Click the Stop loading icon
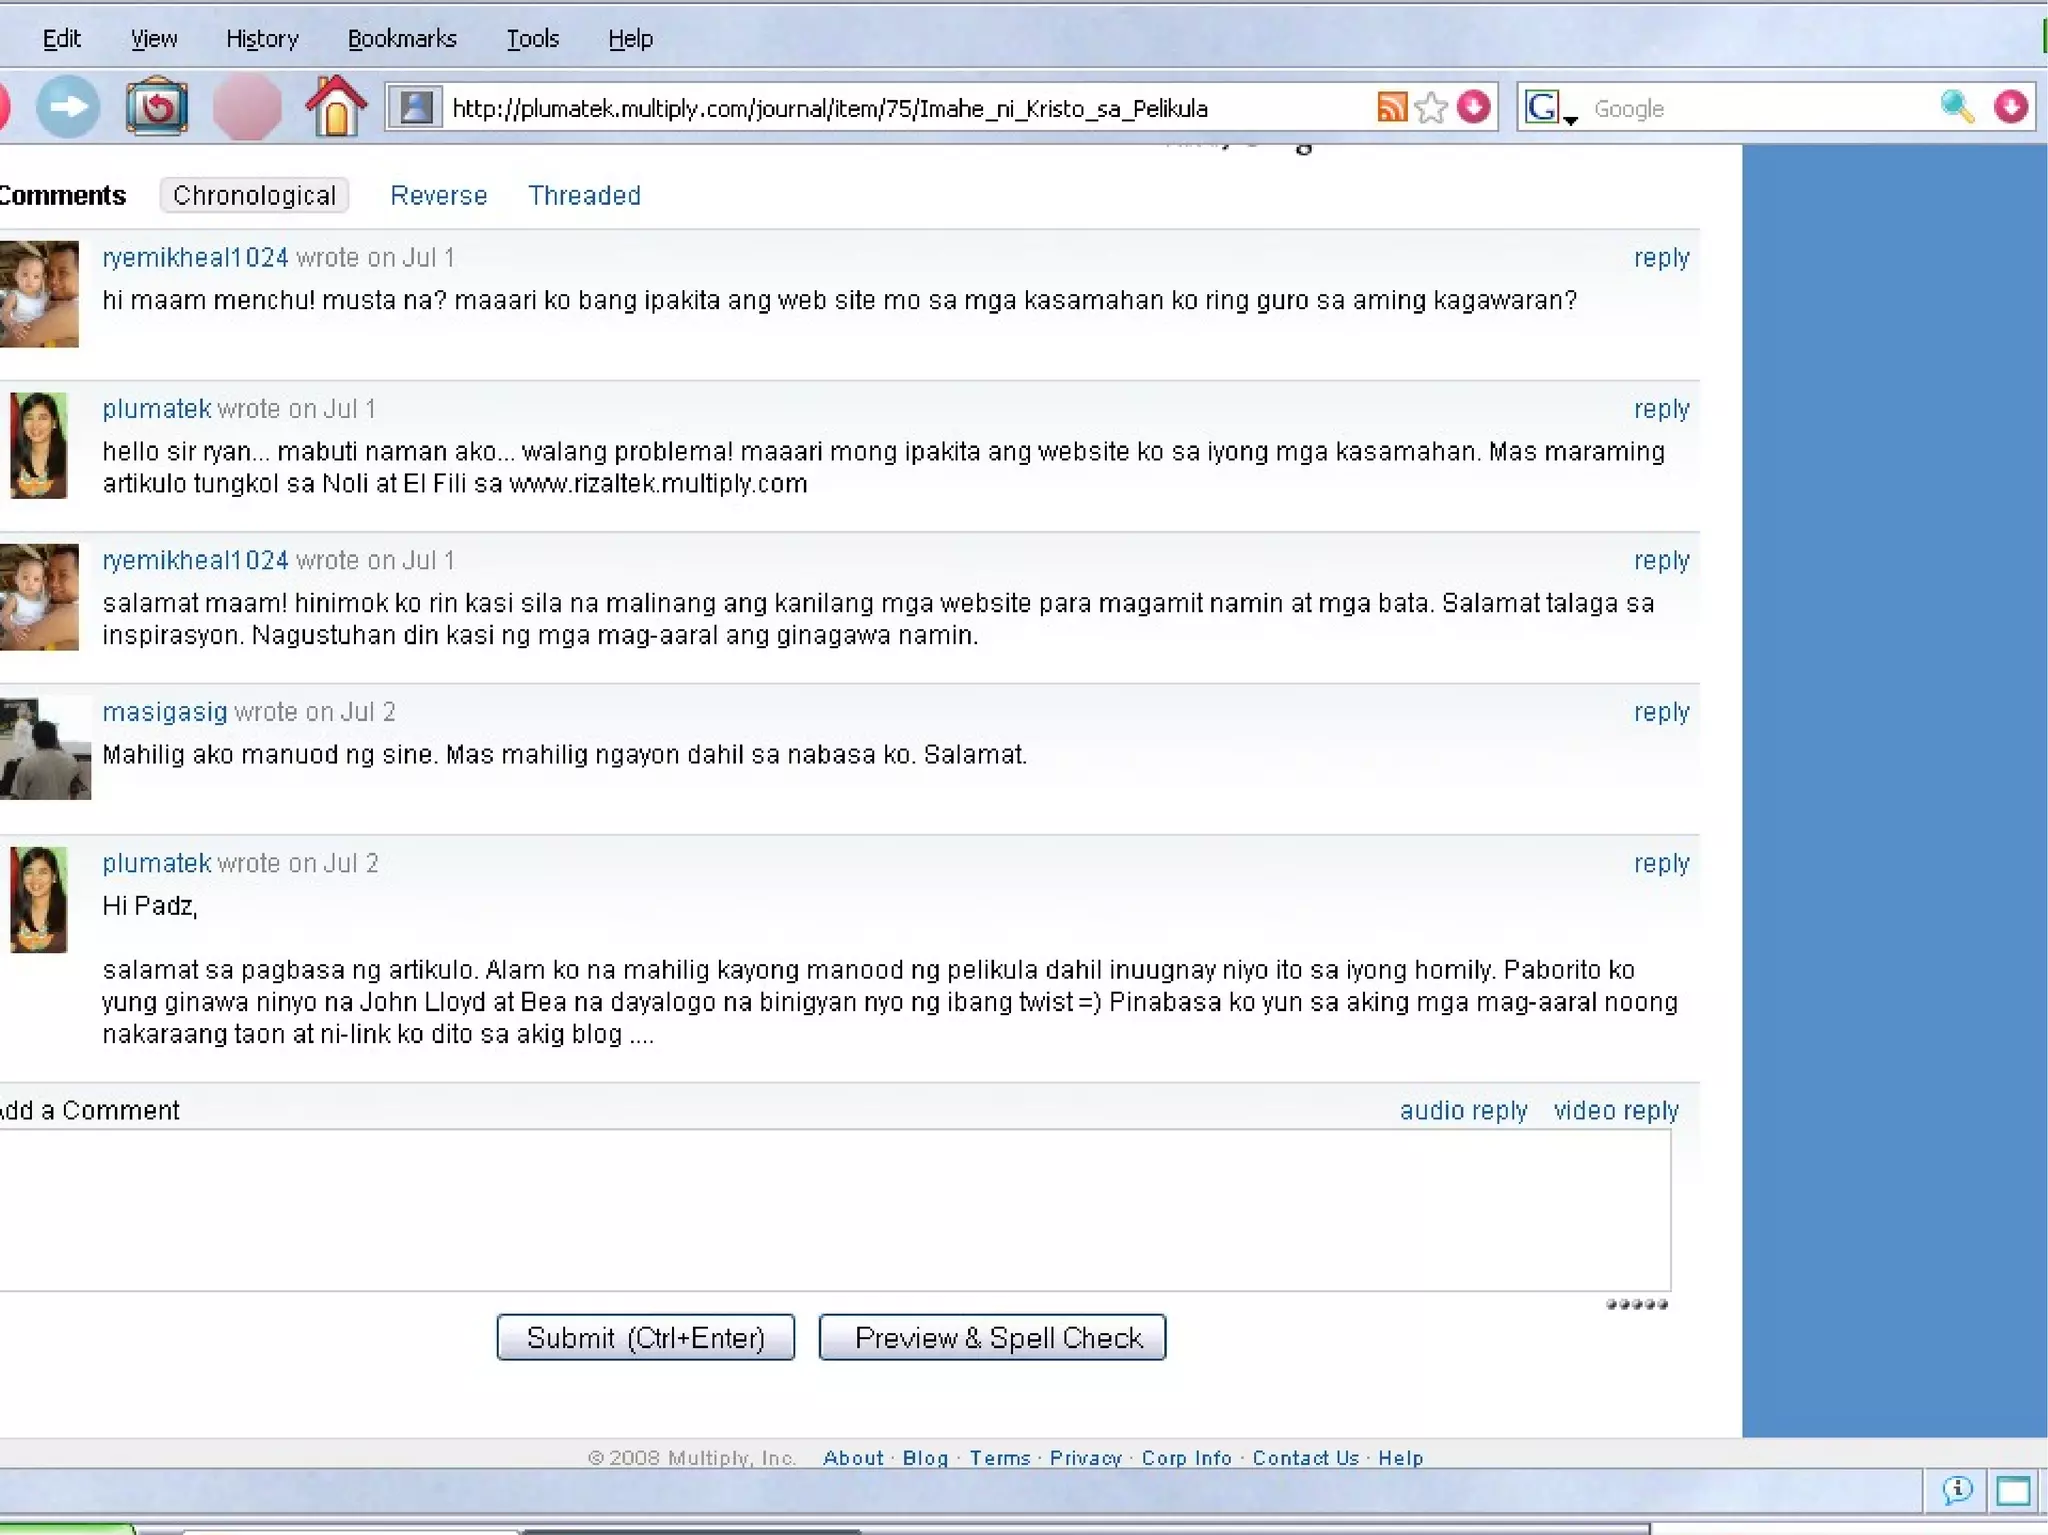2048x1535 pixels. pos(246,107)
